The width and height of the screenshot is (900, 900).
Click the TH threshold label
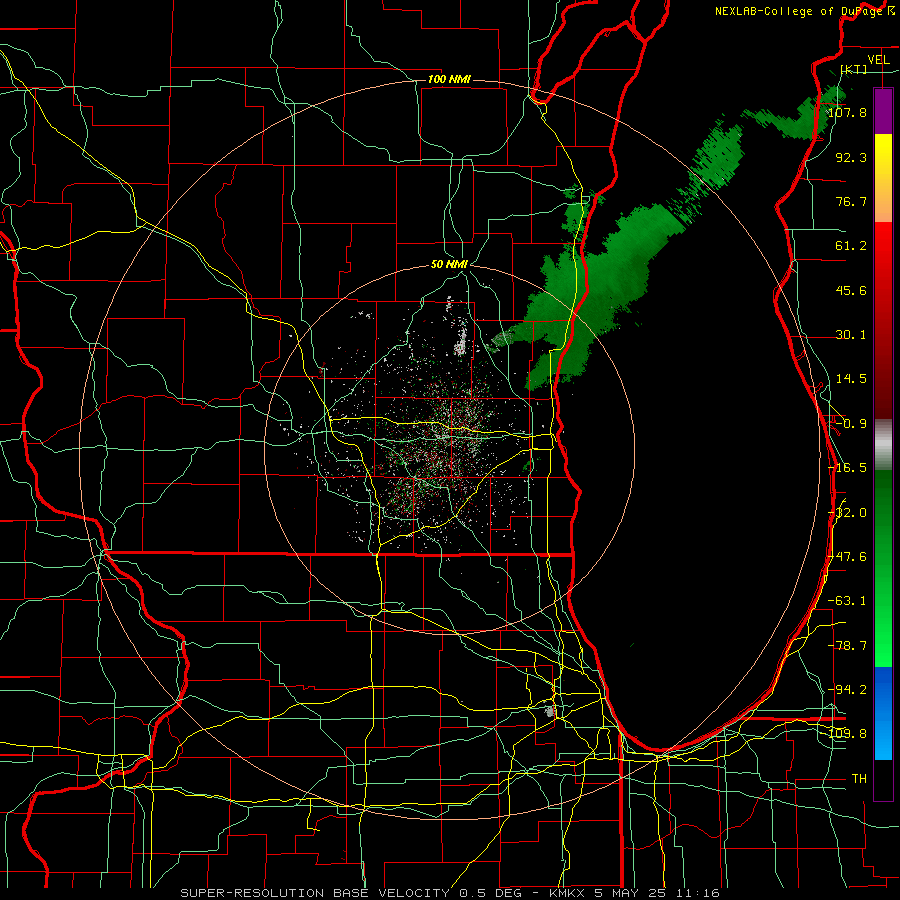click(859, 778)
